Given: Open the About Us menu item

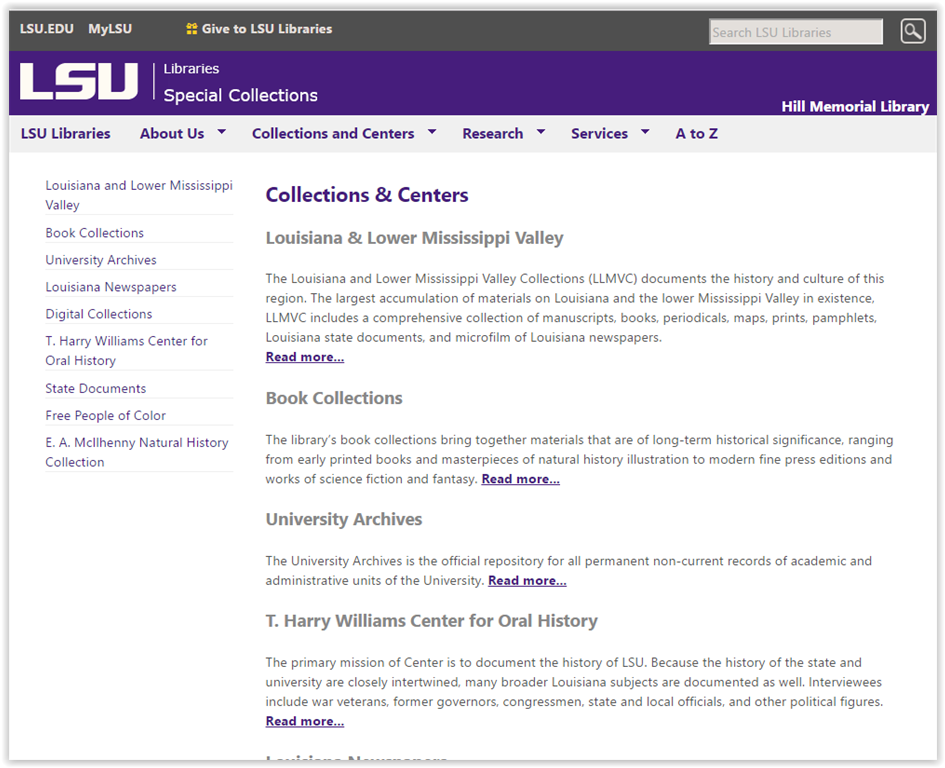Looking at the screenshot, I should (172, 133).
